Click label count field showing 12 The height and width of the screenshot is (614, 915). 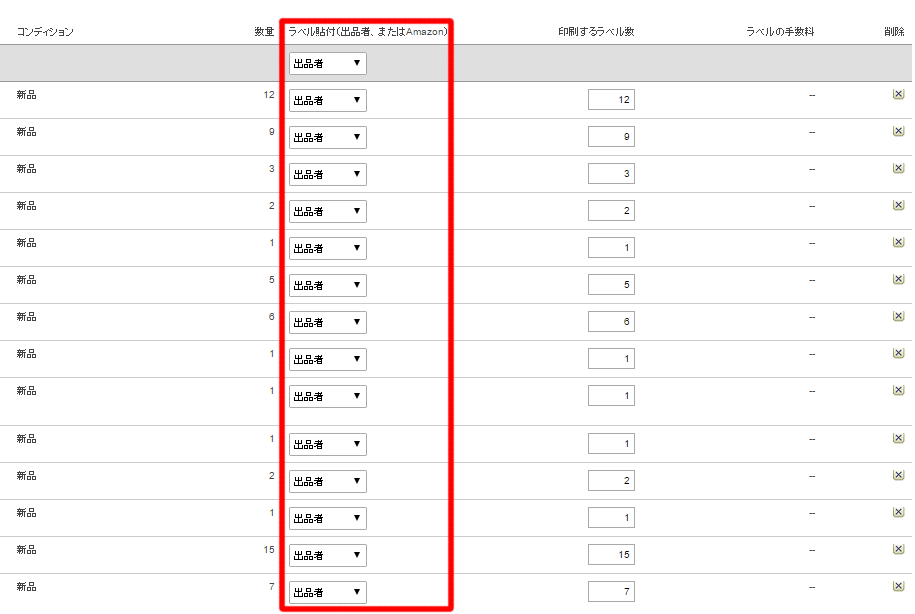611,99
